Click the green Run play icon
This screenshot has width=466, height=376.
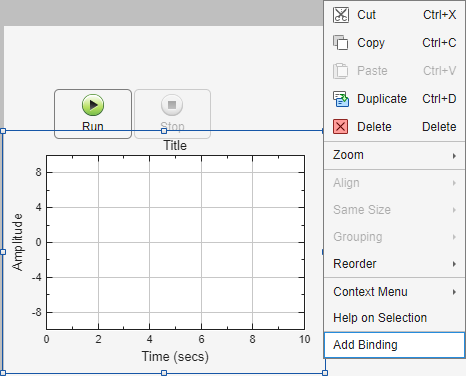click(93, 105)
